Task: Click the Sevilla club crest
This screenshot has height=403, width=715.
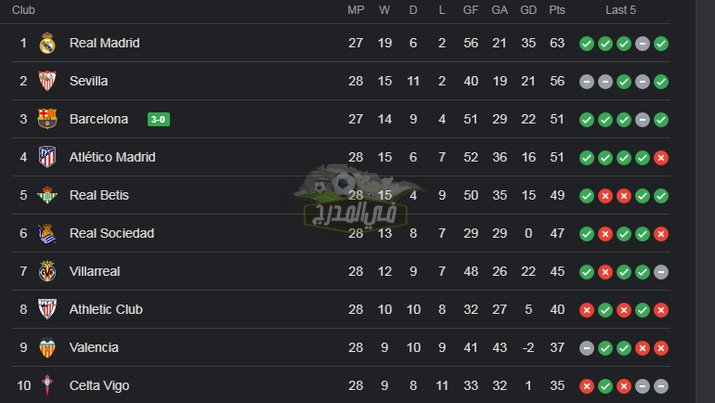Action: coord(47,81)
